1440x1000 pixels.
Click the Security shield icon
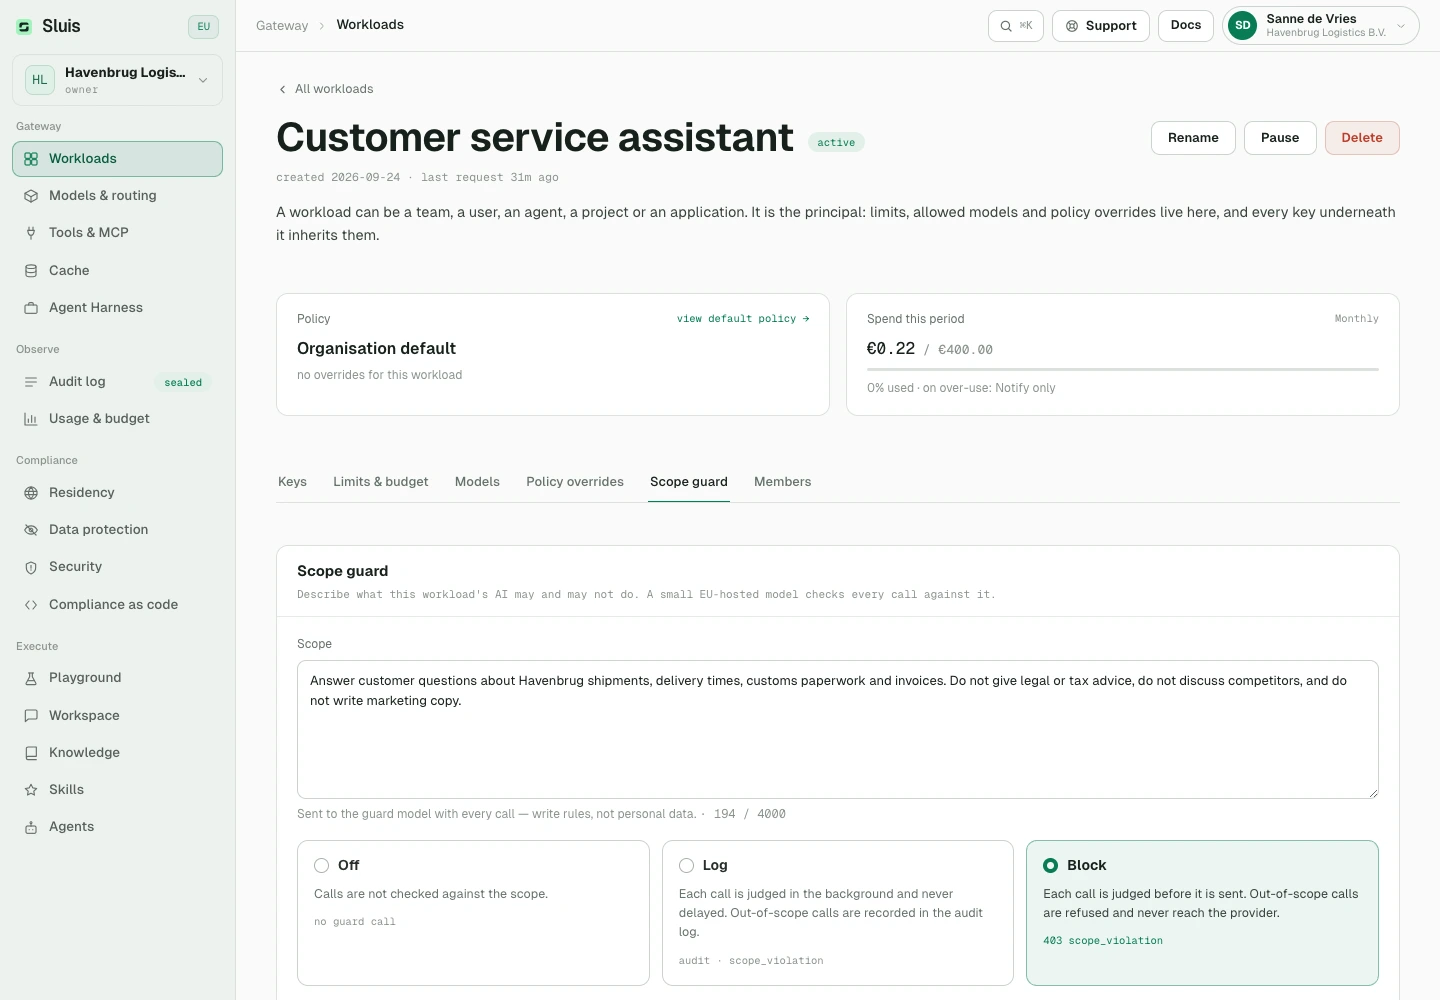click(x=31, y=567)
